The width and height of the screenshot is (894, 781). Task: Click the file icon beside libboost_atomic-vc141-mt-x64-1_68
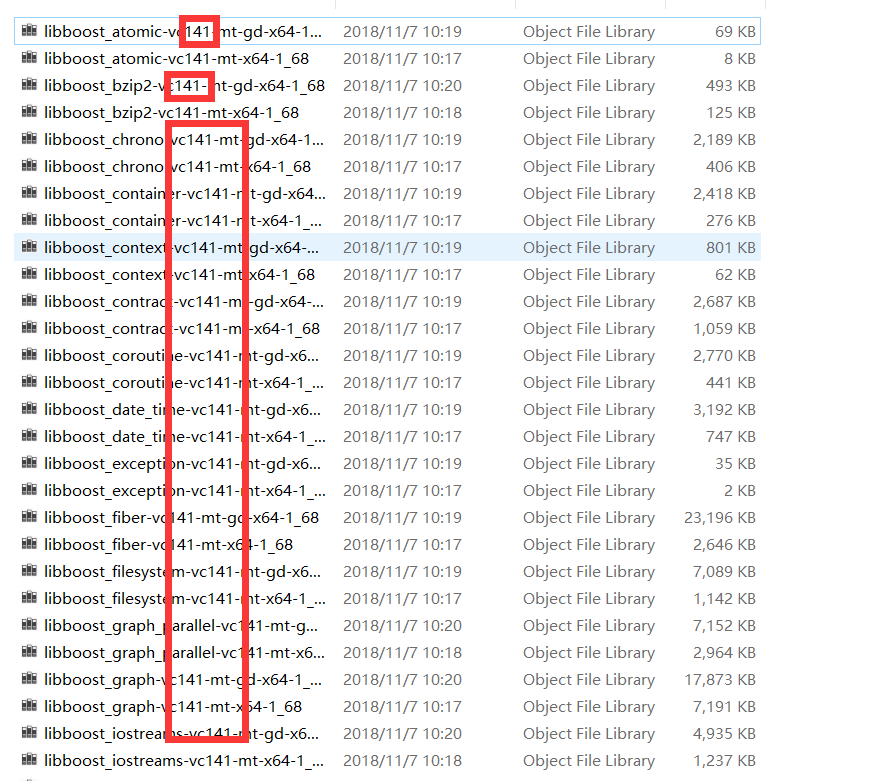click(30, 58)
